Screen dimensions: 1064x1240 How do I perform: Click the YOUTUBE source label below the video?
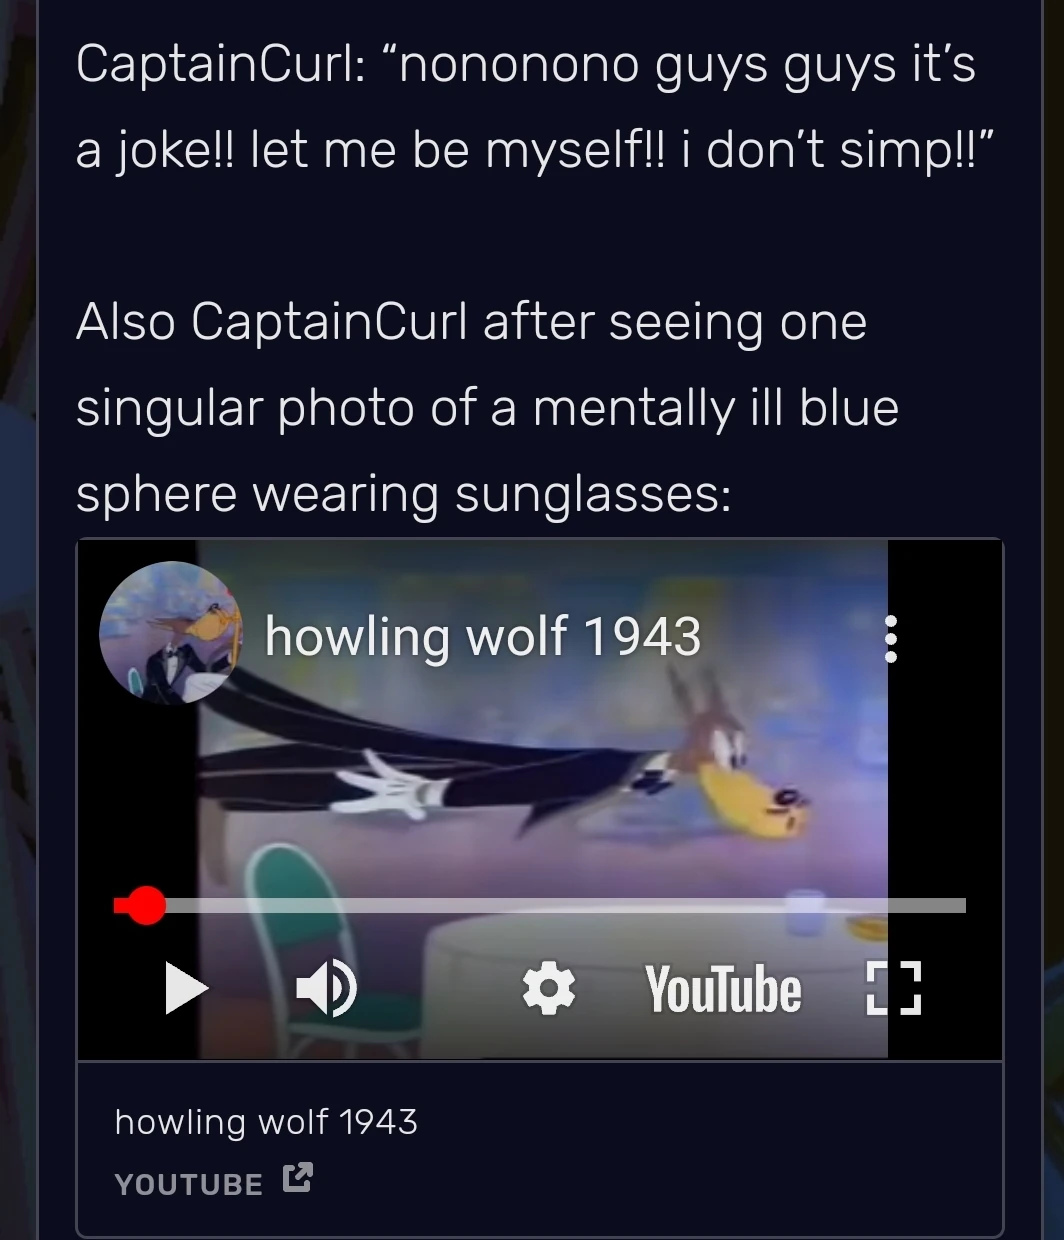point(188,1184)
